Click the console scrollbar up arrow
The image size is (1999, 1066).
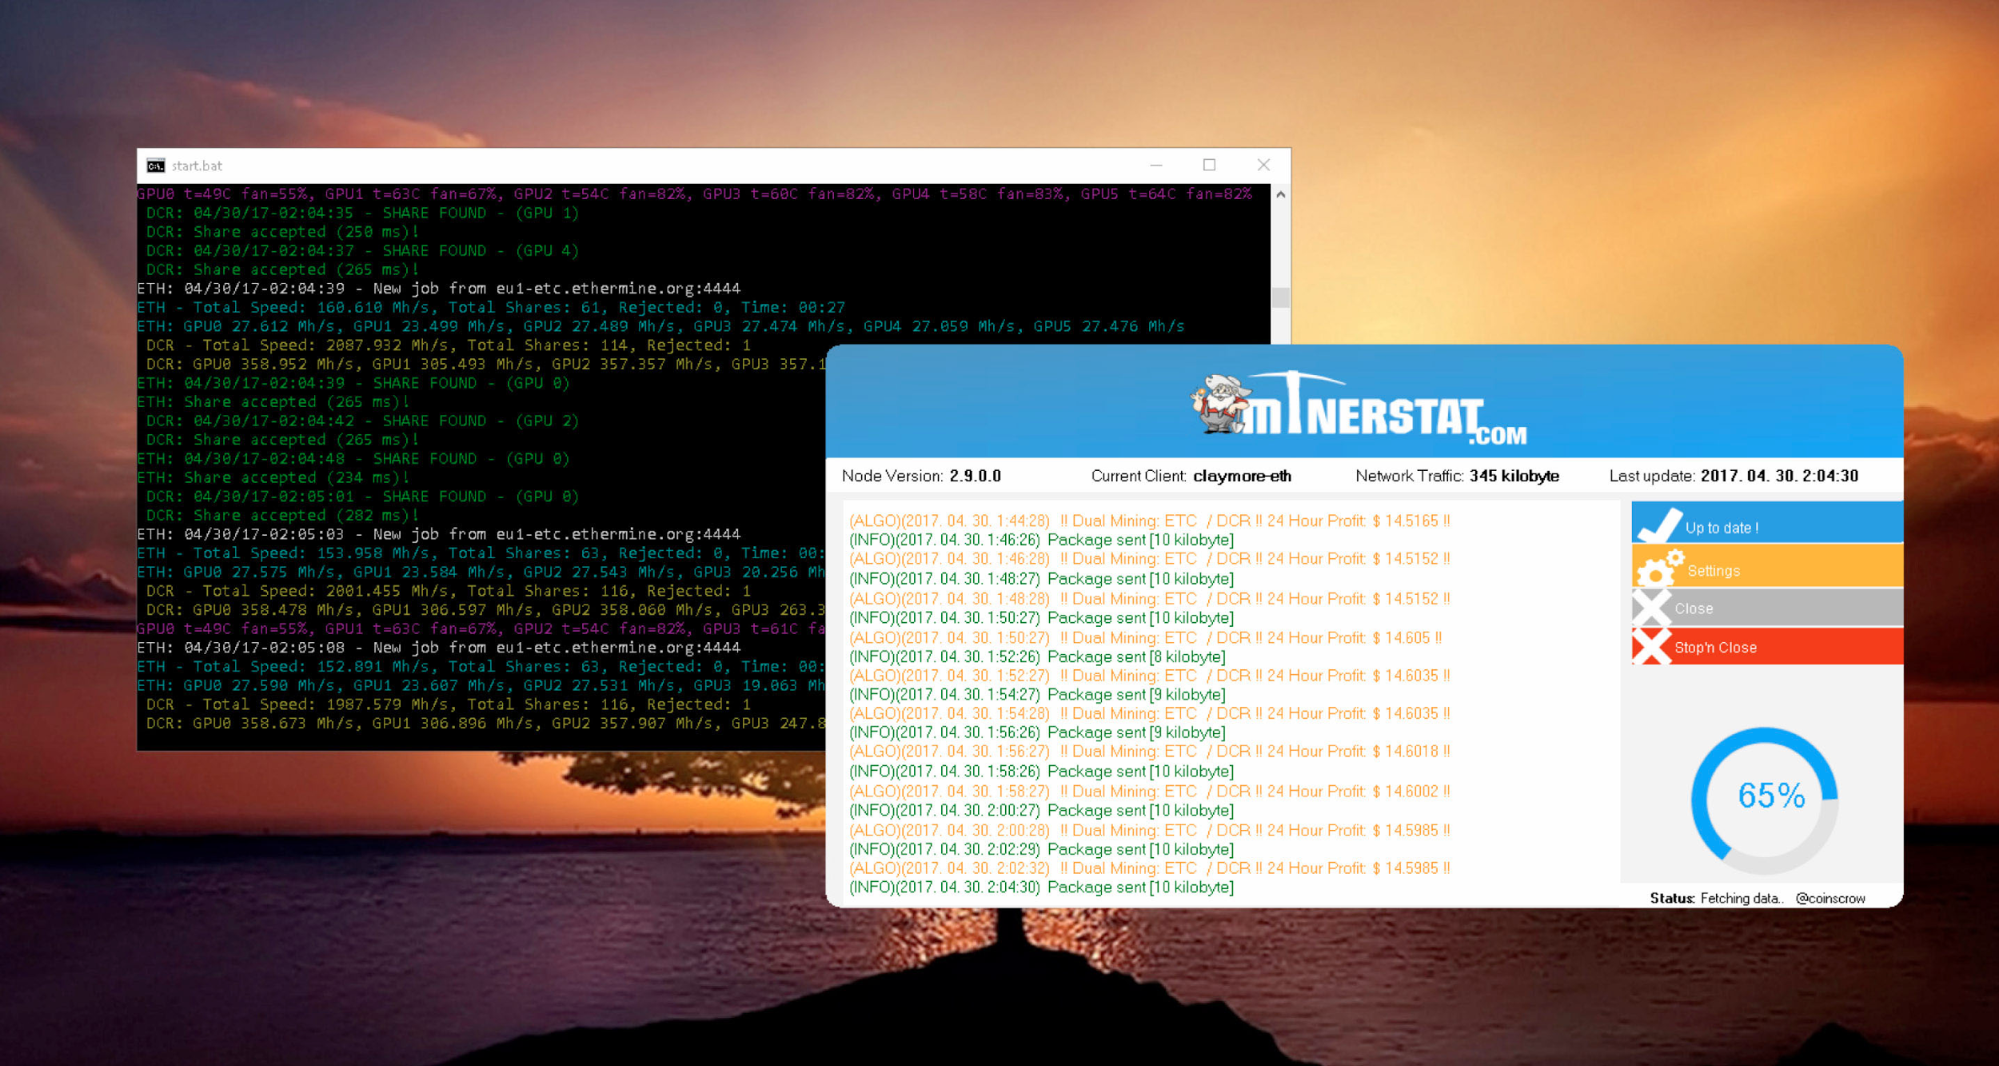(1280, 195)
